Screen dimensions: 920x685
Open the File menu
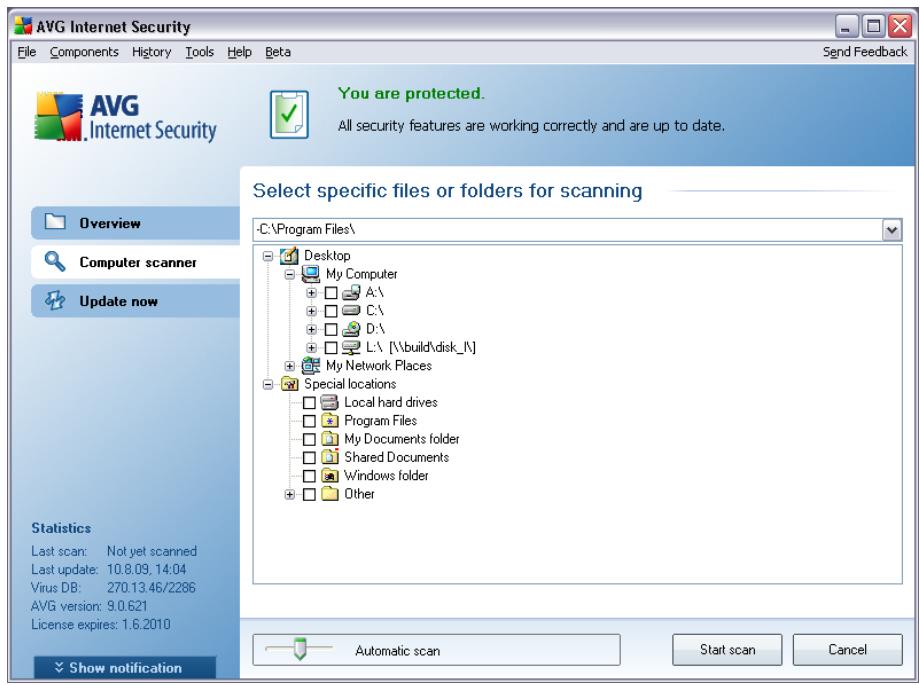26,52
